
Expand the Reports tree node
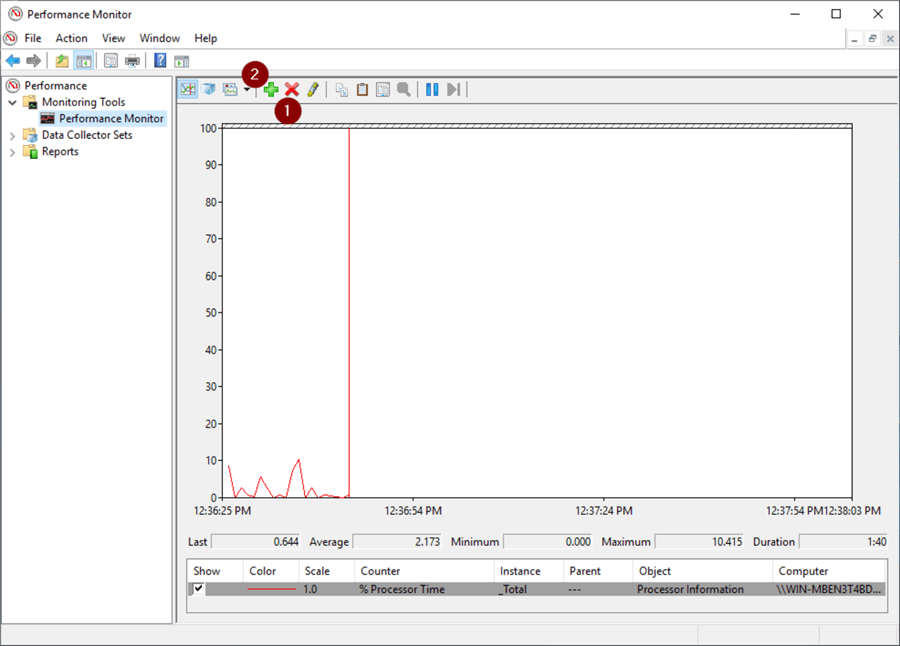pos(13,152)
